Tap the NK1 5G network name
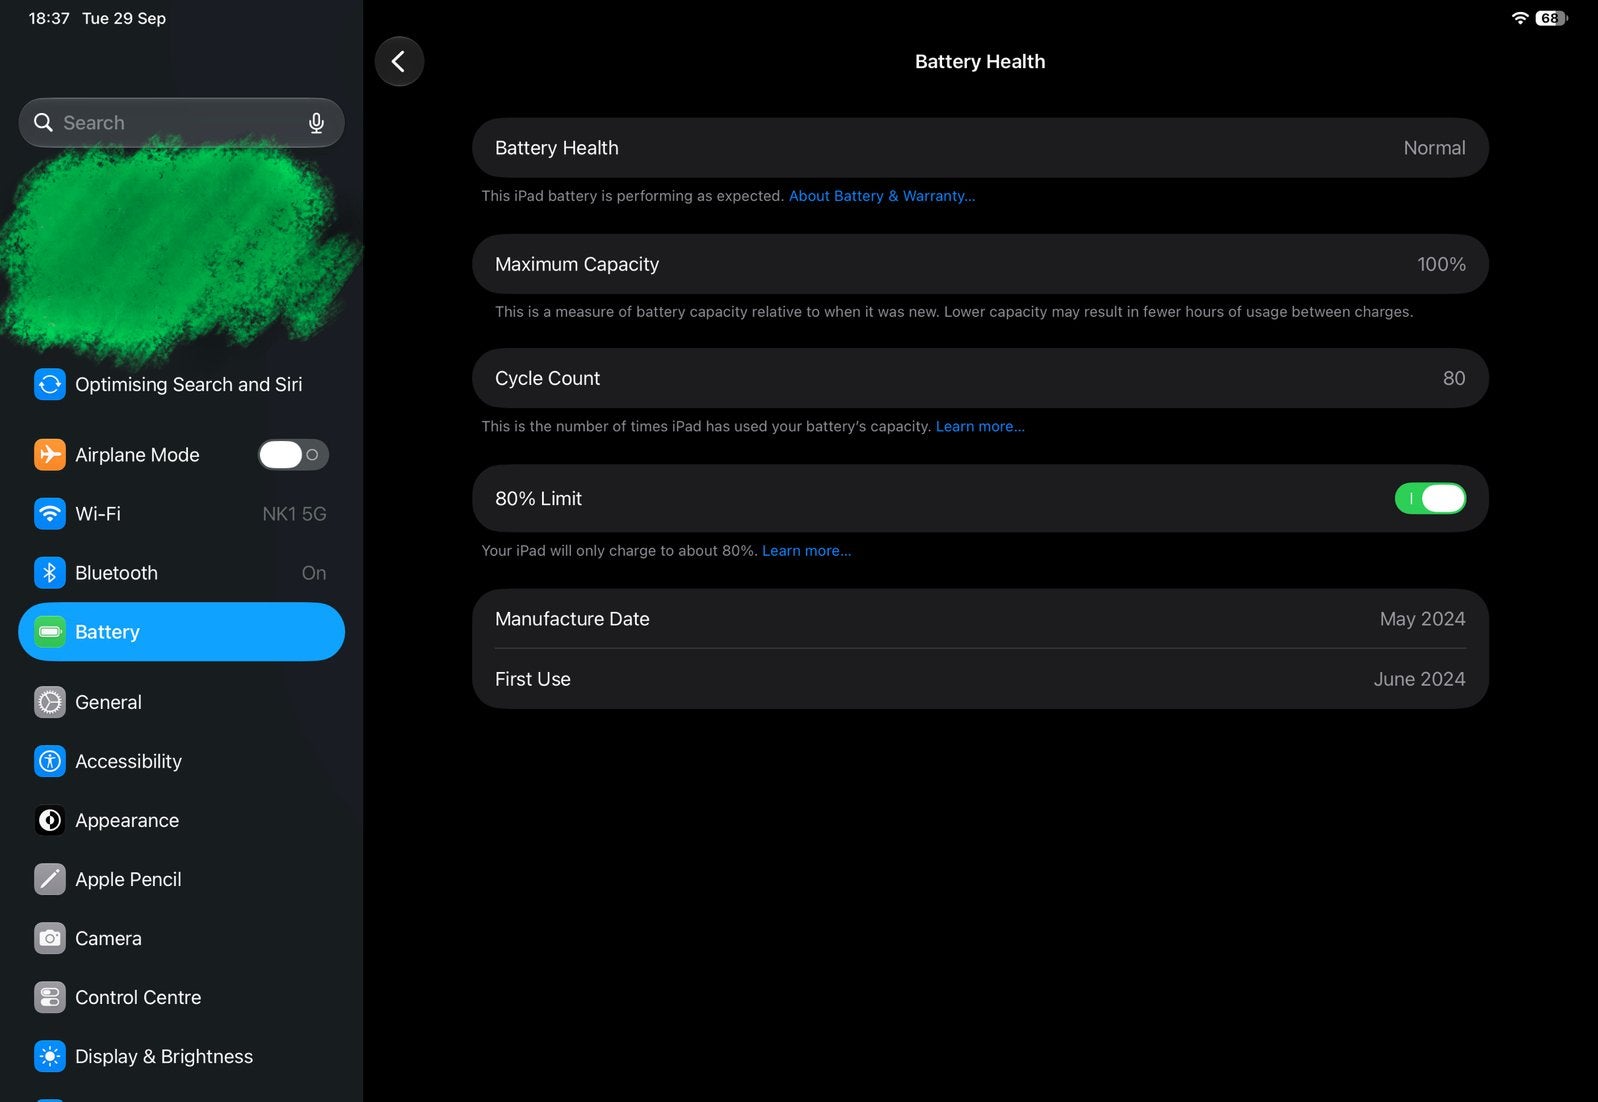Screen dimensions: 1598x1102 click(x=294, y=514)
